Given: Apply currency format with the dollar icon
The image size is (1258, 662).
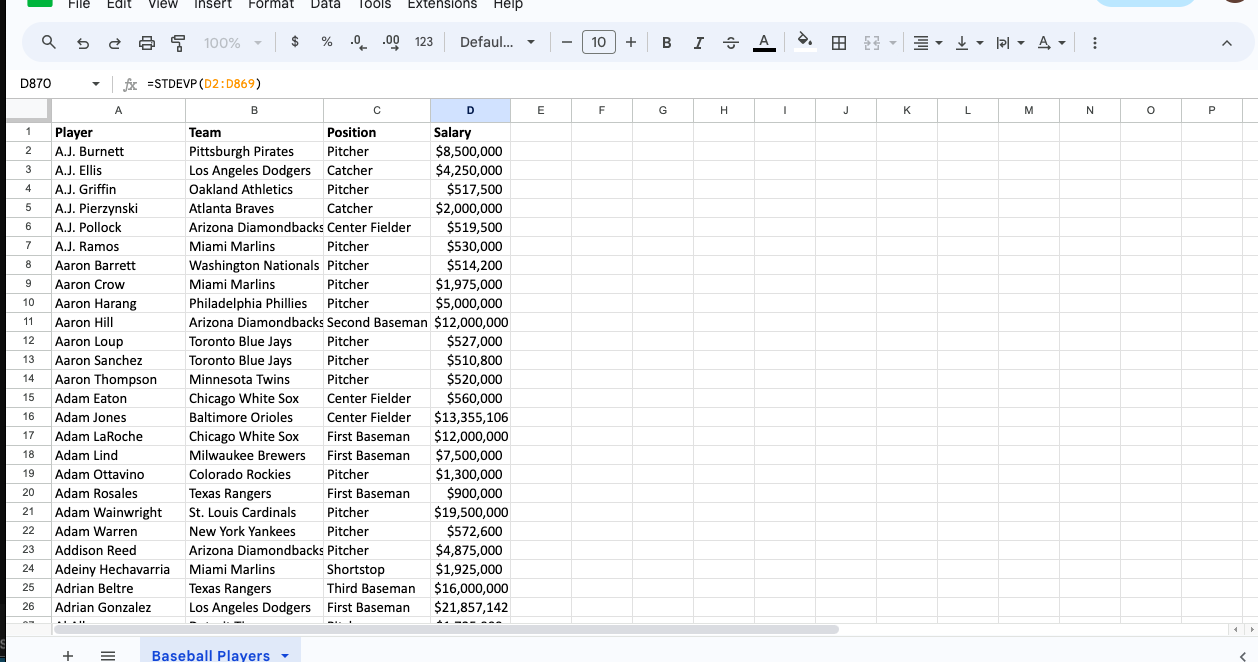Looking at the screenshot, I should coord(294,42).
